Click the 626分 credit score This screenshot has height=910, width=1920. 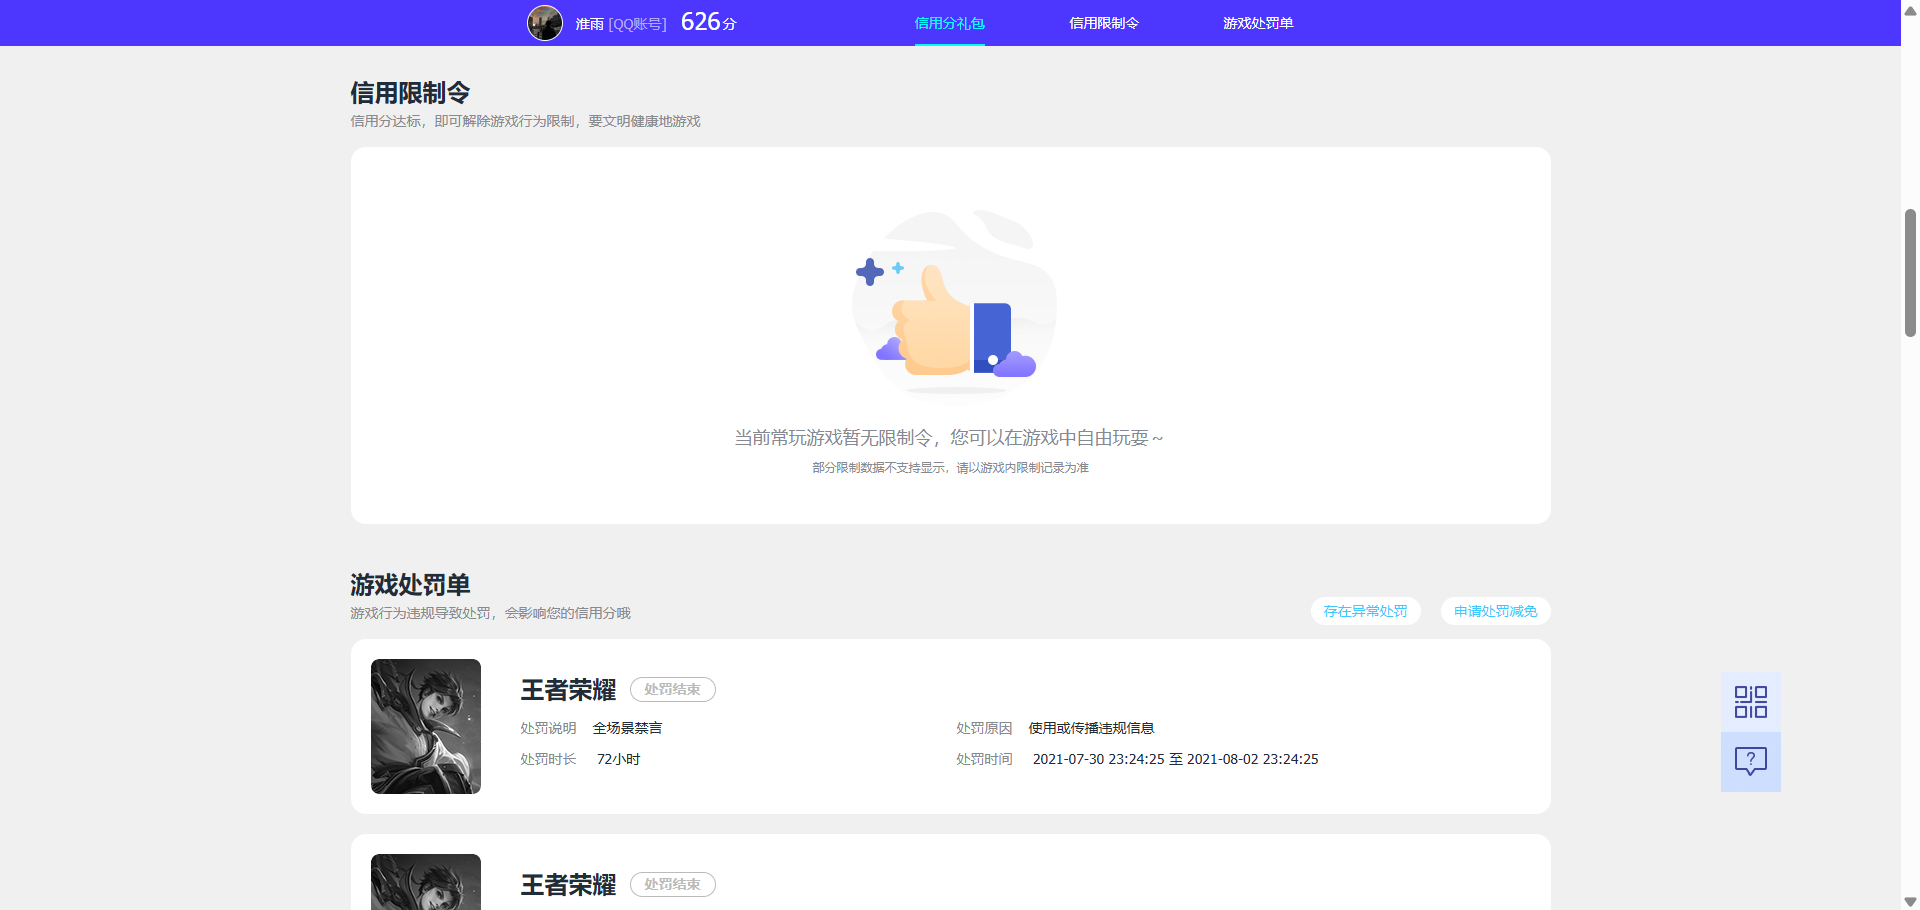click(x=708, y=22)
